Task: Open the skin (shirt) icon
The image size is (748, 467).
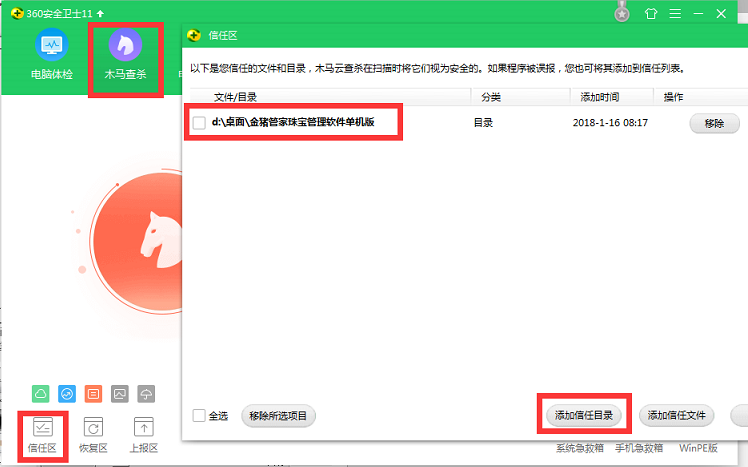Action: (x=651, y=13)
